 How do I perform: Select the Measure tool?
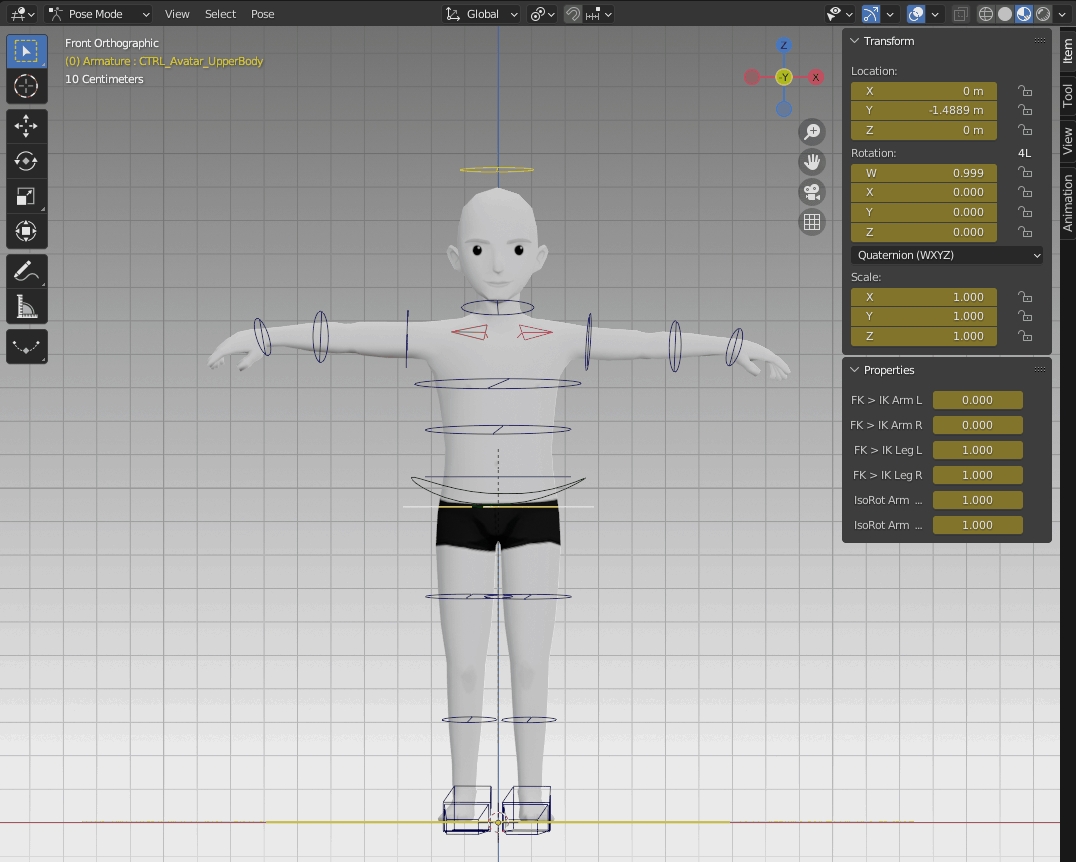pyautogui.click(x=26, y=307)
